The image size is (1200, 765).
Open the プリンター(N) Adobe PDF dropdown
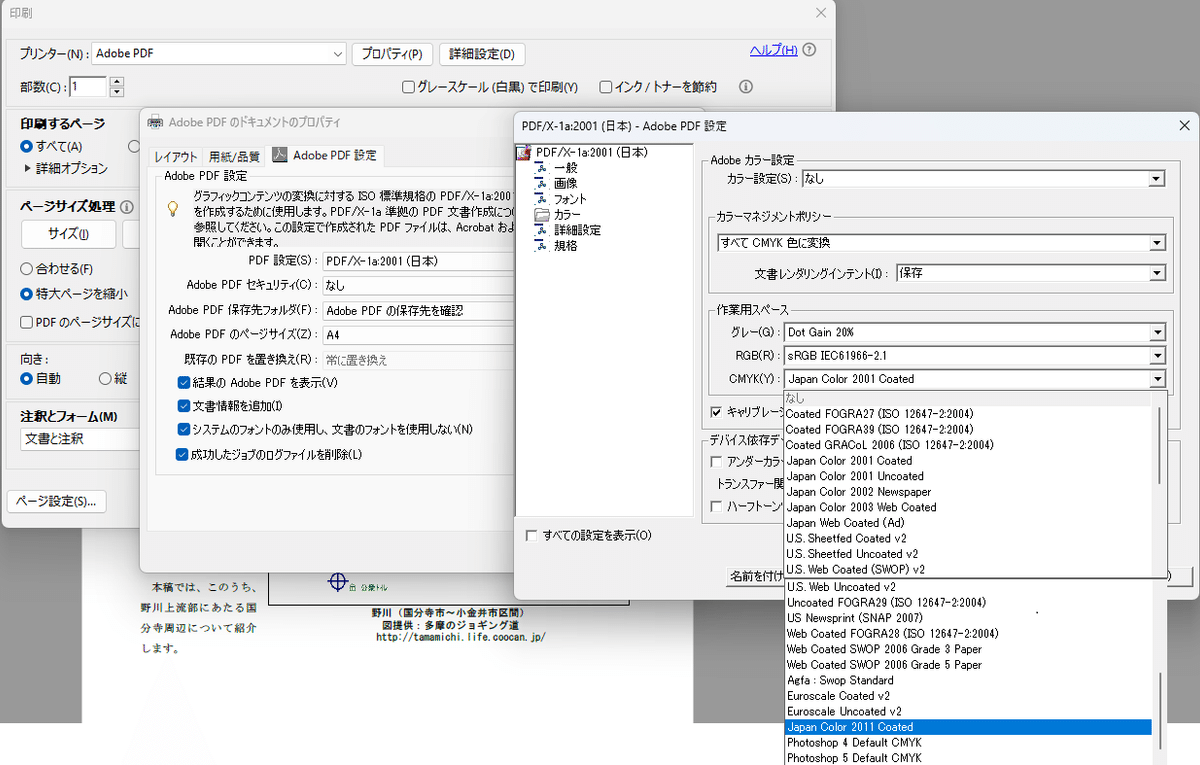218,54
